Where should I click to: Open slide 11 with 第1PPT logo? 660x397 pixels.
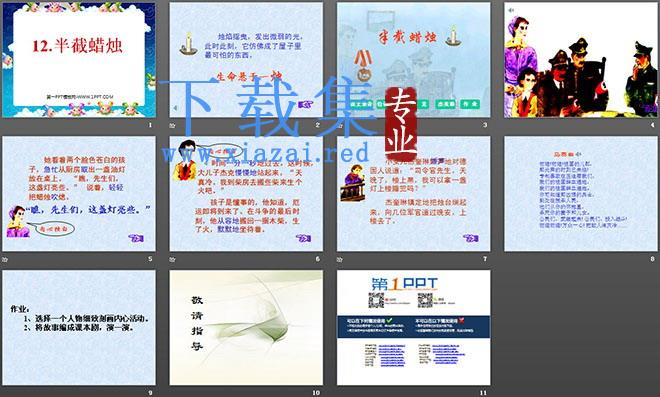(x=413, y=328)
